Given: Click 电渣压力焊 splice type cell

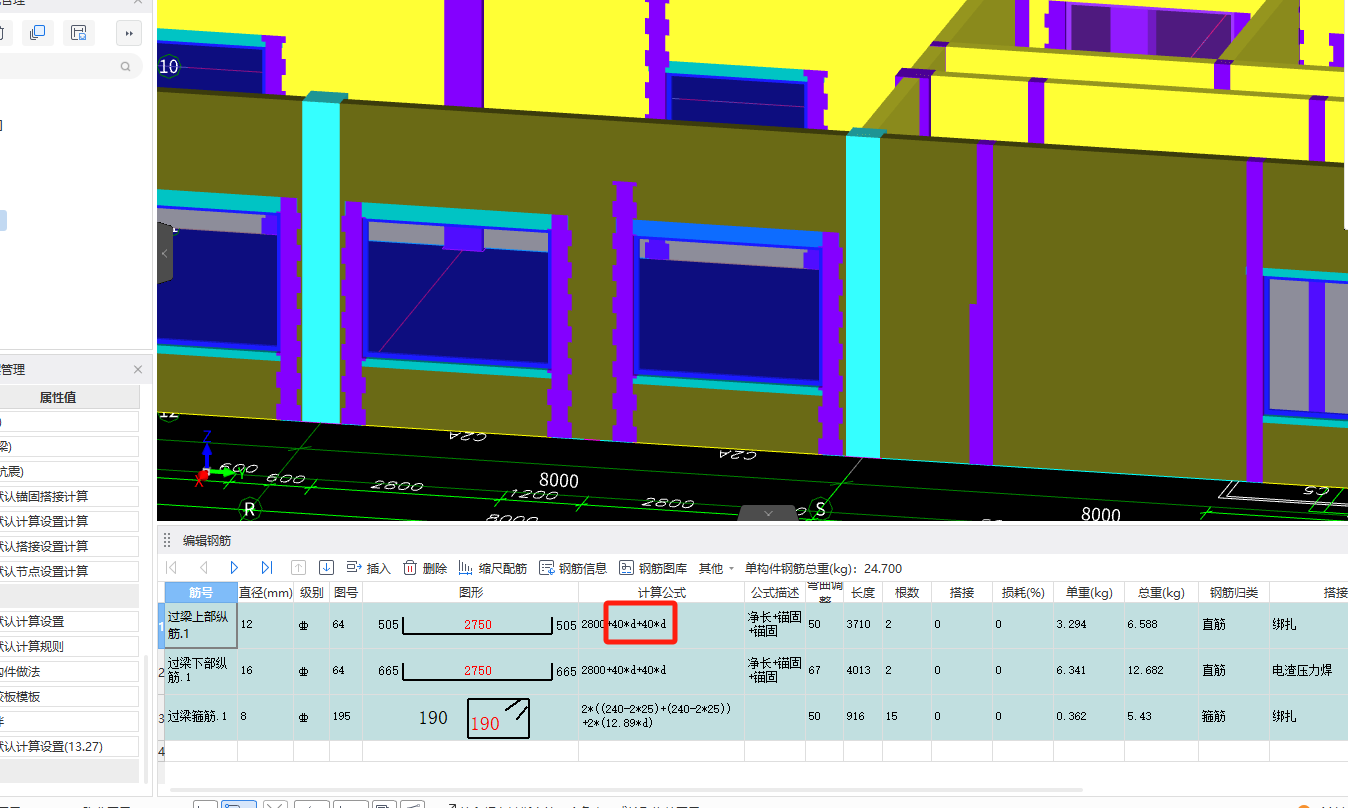Looking at the screenshot, I should tap(1308, 670).
